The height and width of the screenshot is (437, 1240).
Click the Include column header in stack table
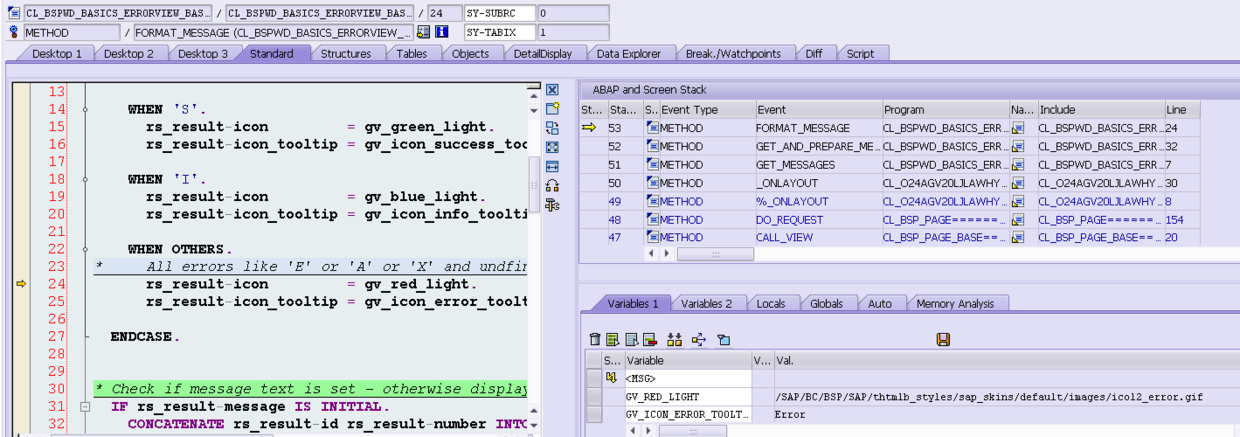click(x=1100, y=109)
